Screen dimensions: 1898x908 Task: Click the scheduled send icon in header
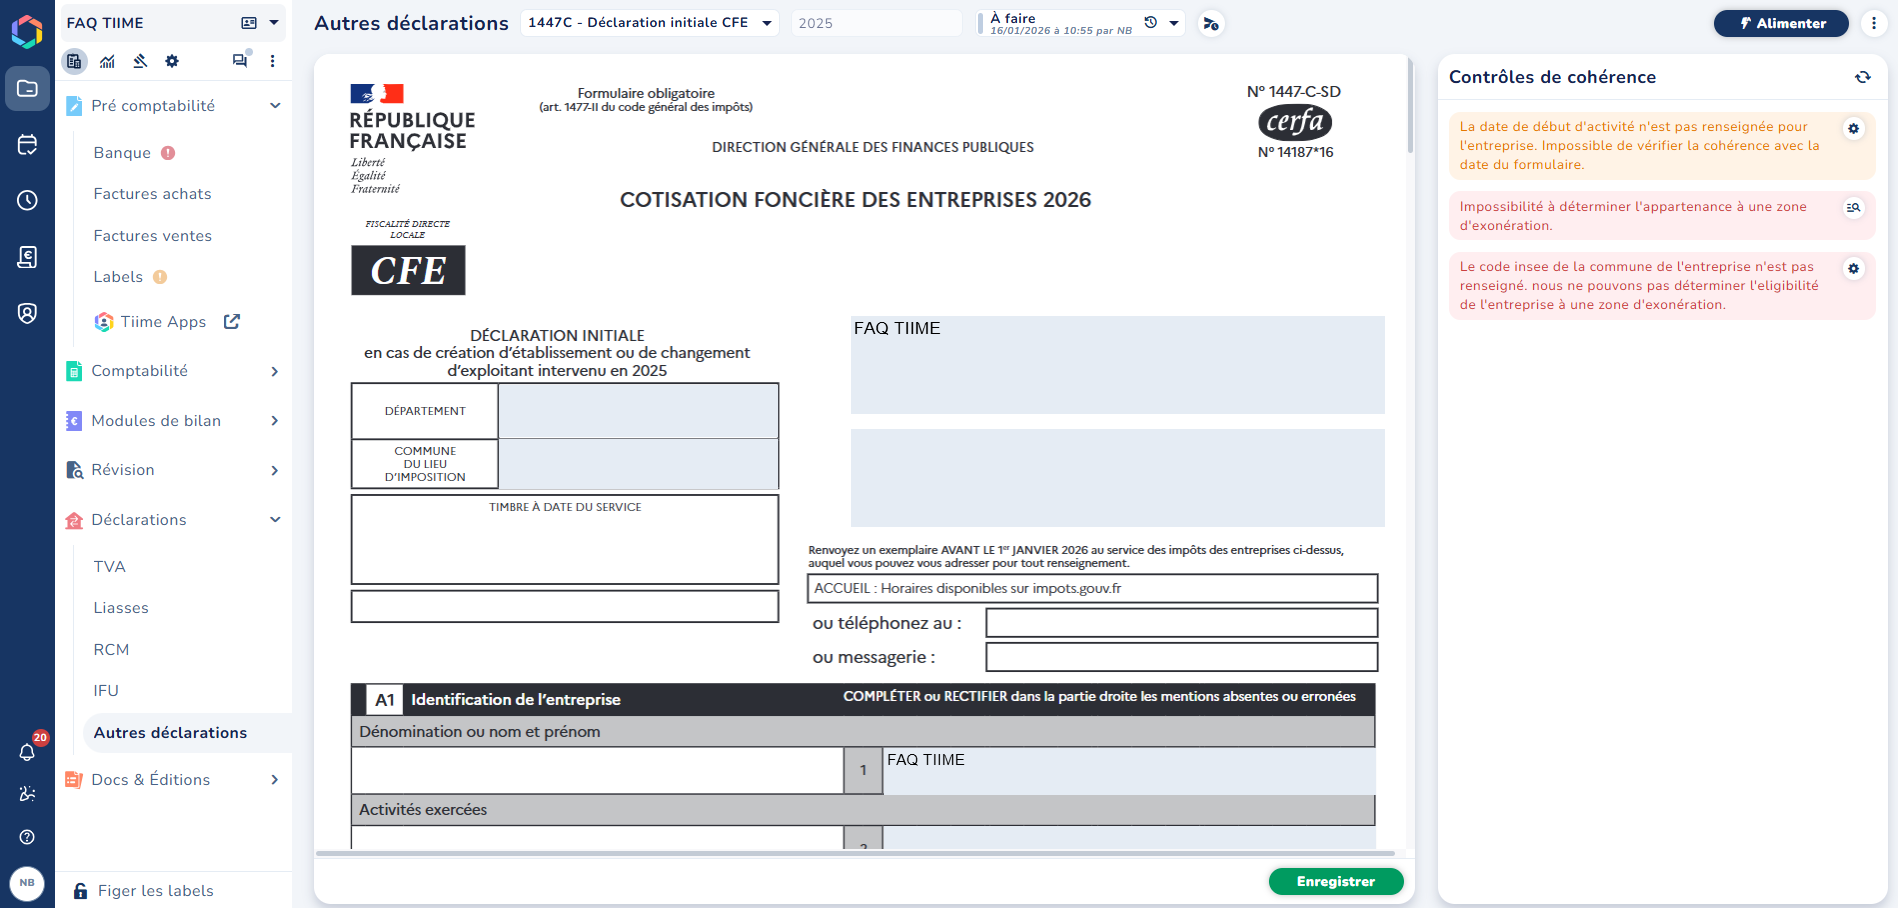pos(1211,23)
